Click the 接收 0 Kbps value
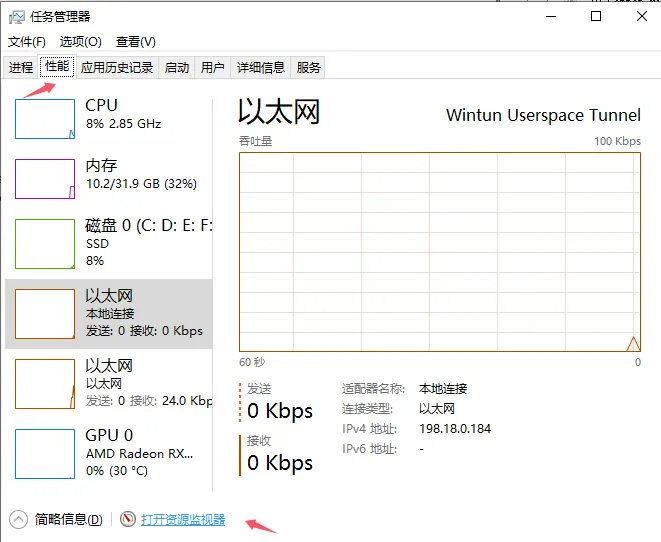The height and width of the screenshot is (542, 661). (x=280, y=463)
